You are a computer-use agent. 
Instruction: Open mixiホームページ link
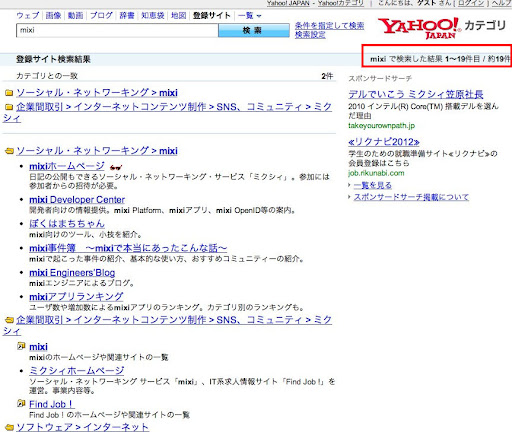(67, 166)
